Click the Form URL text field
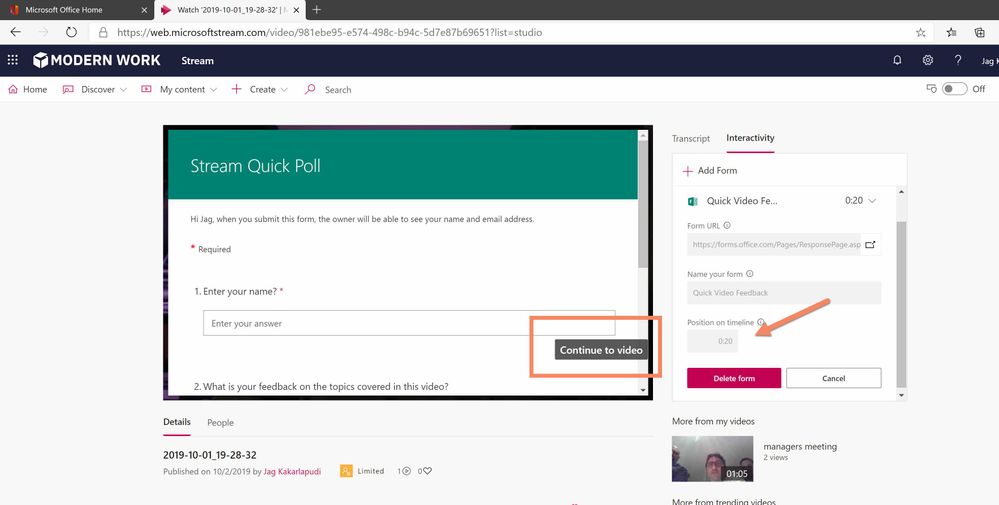 pyautogui.click(x=773, y=245)
